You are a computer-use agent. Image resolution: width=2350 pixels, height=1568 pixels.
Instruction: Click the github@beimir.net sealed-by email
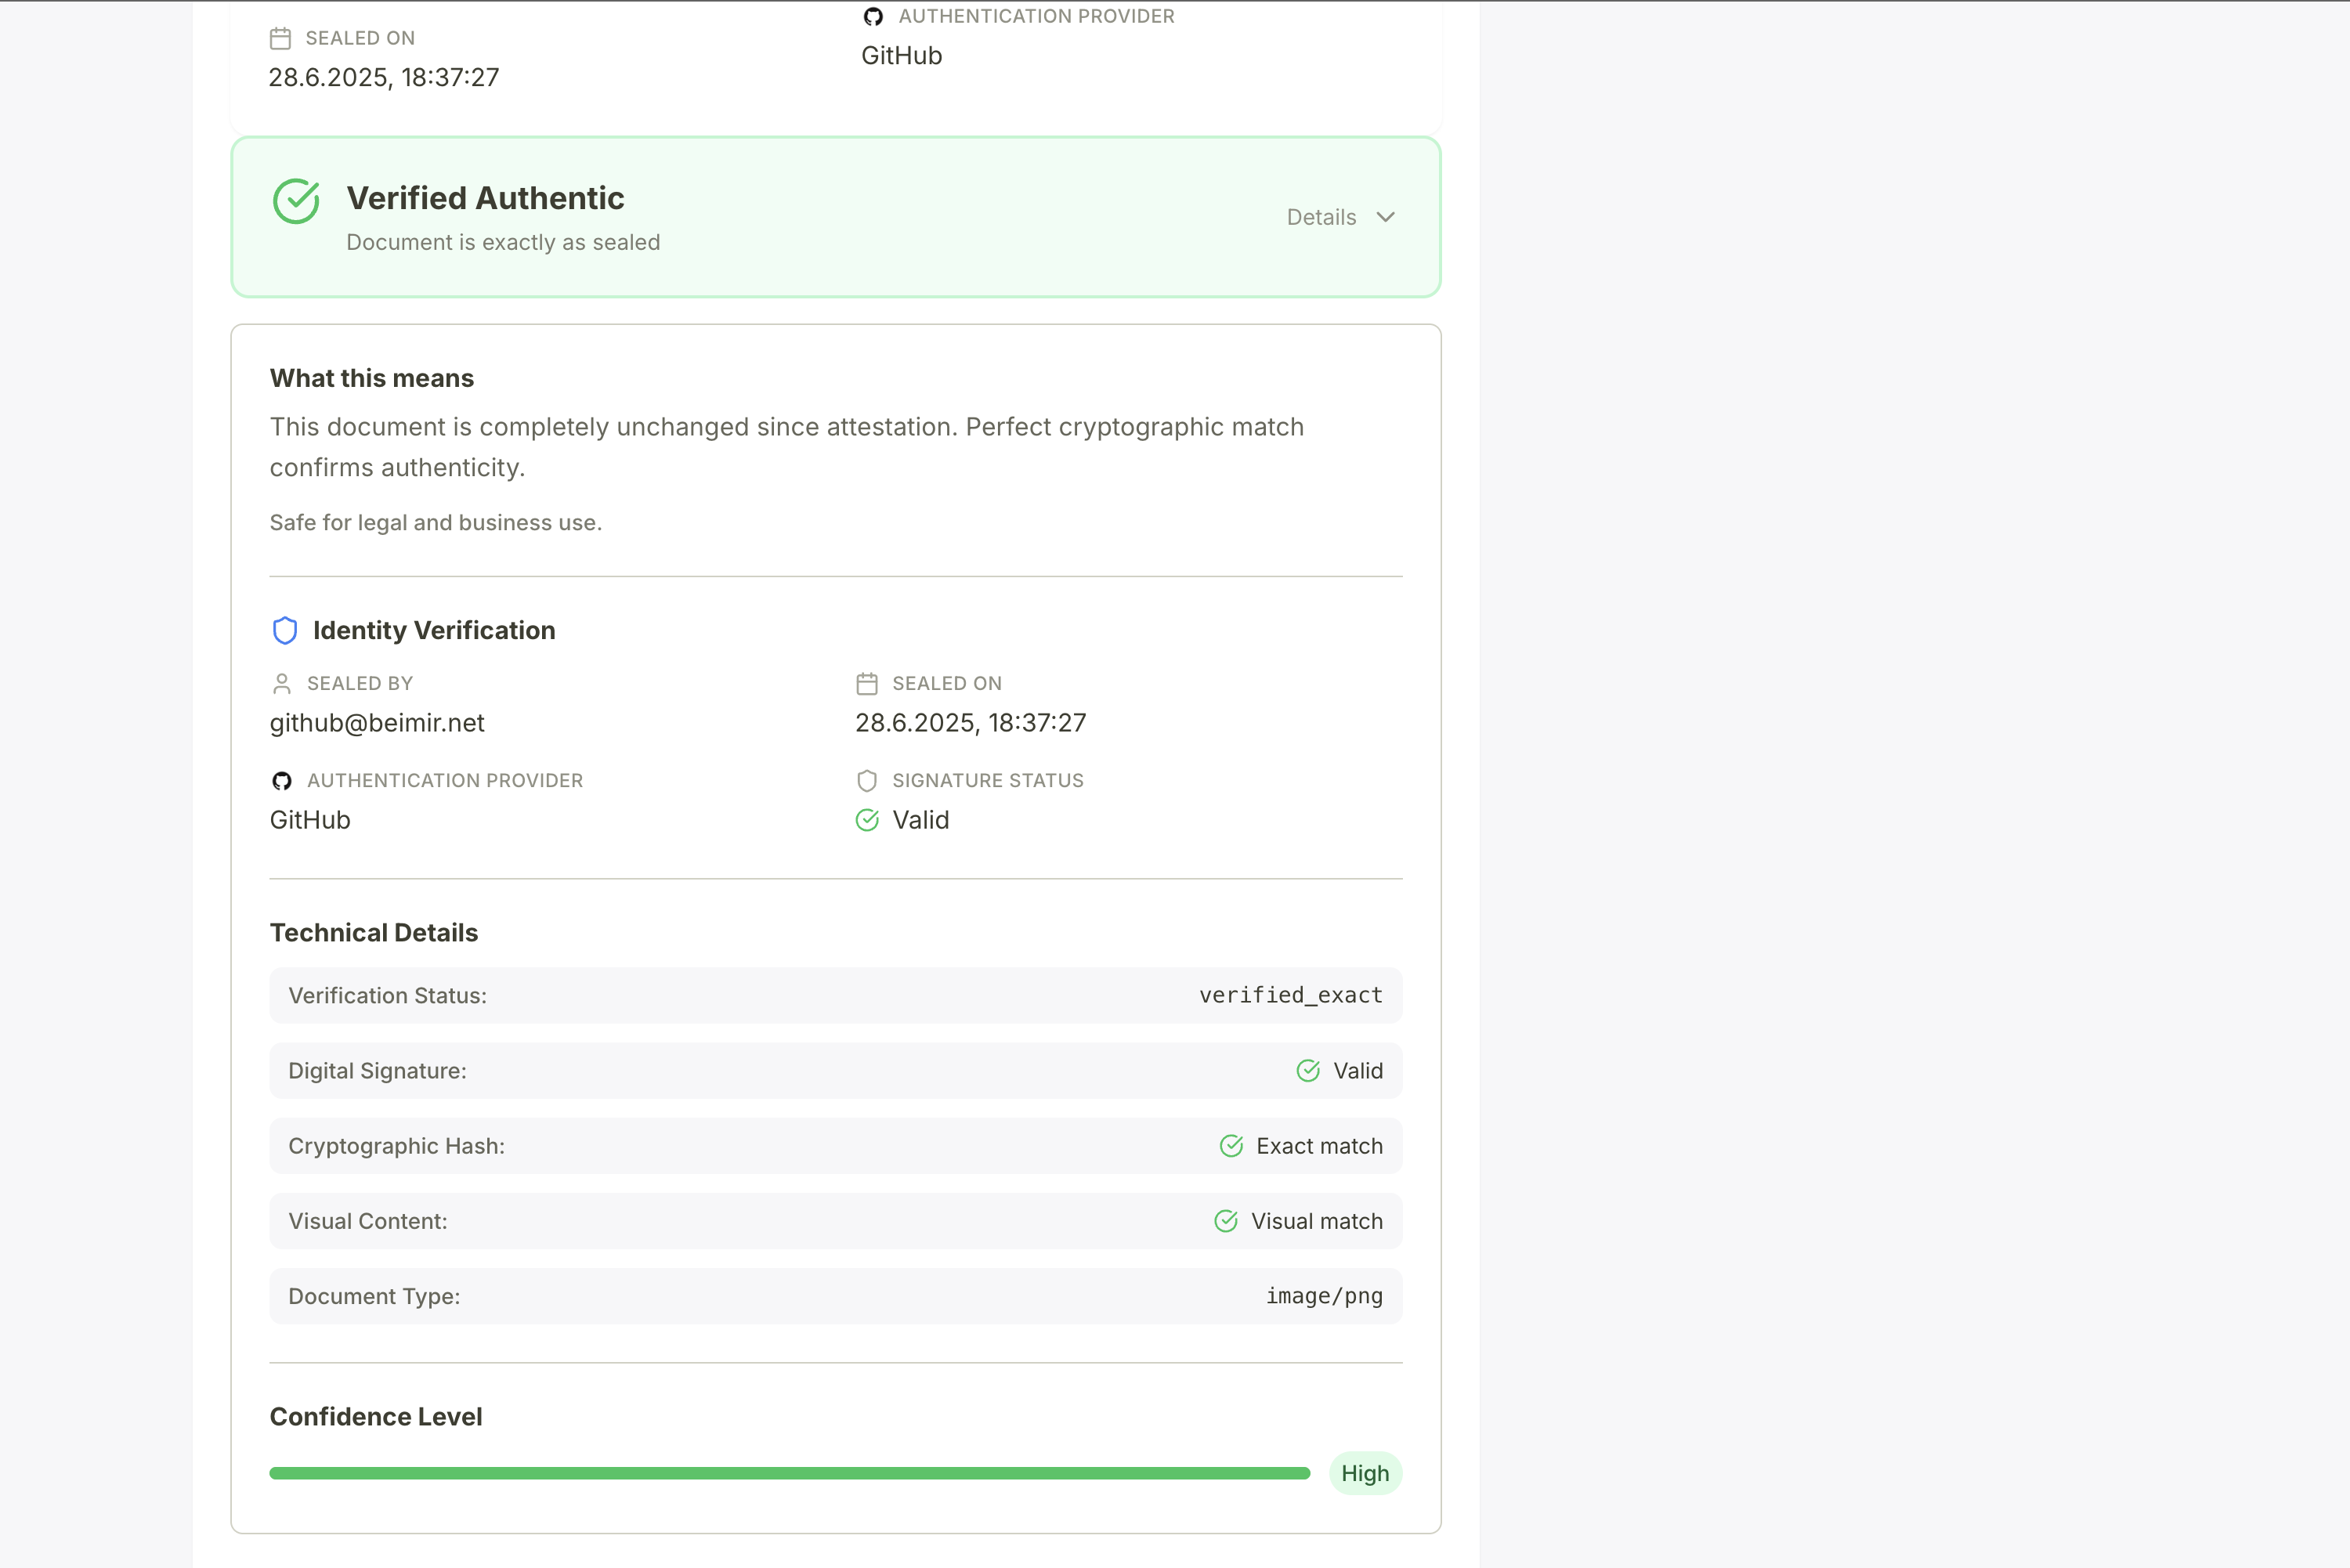coord(377,723)
